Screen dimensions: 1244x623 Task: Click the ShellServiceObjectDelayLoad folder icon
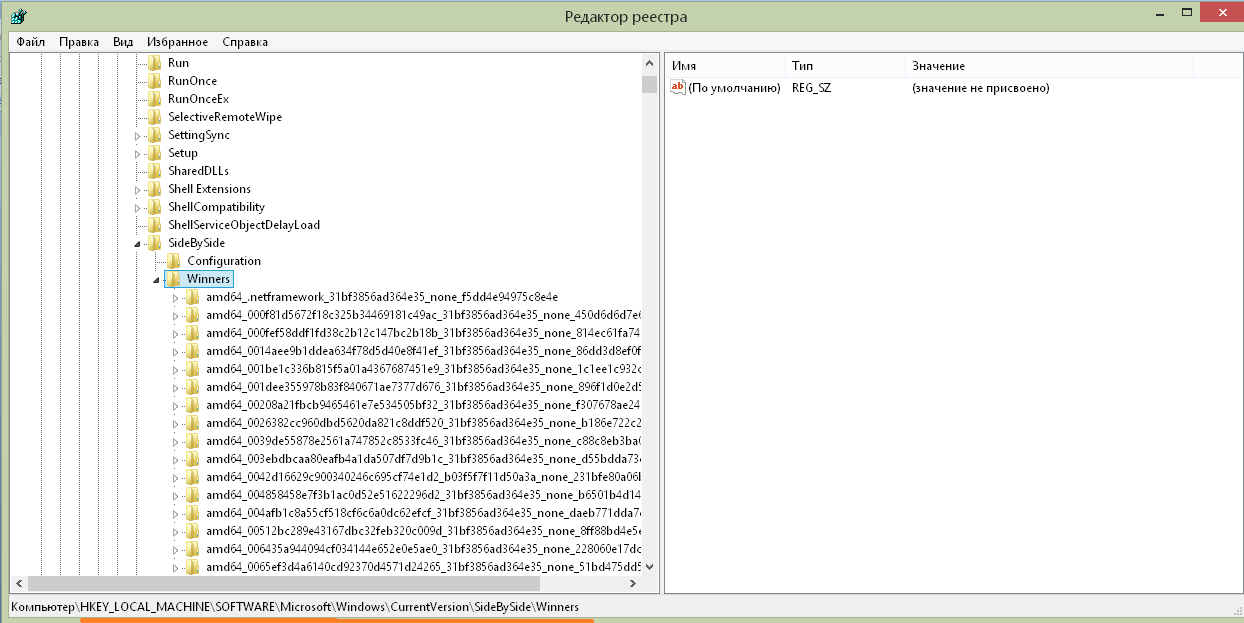pyautogui.click(x=154, y=225)
